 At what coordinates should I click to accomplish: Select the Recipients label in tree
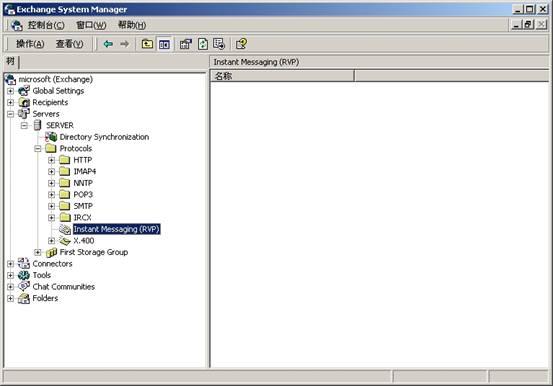50,102
